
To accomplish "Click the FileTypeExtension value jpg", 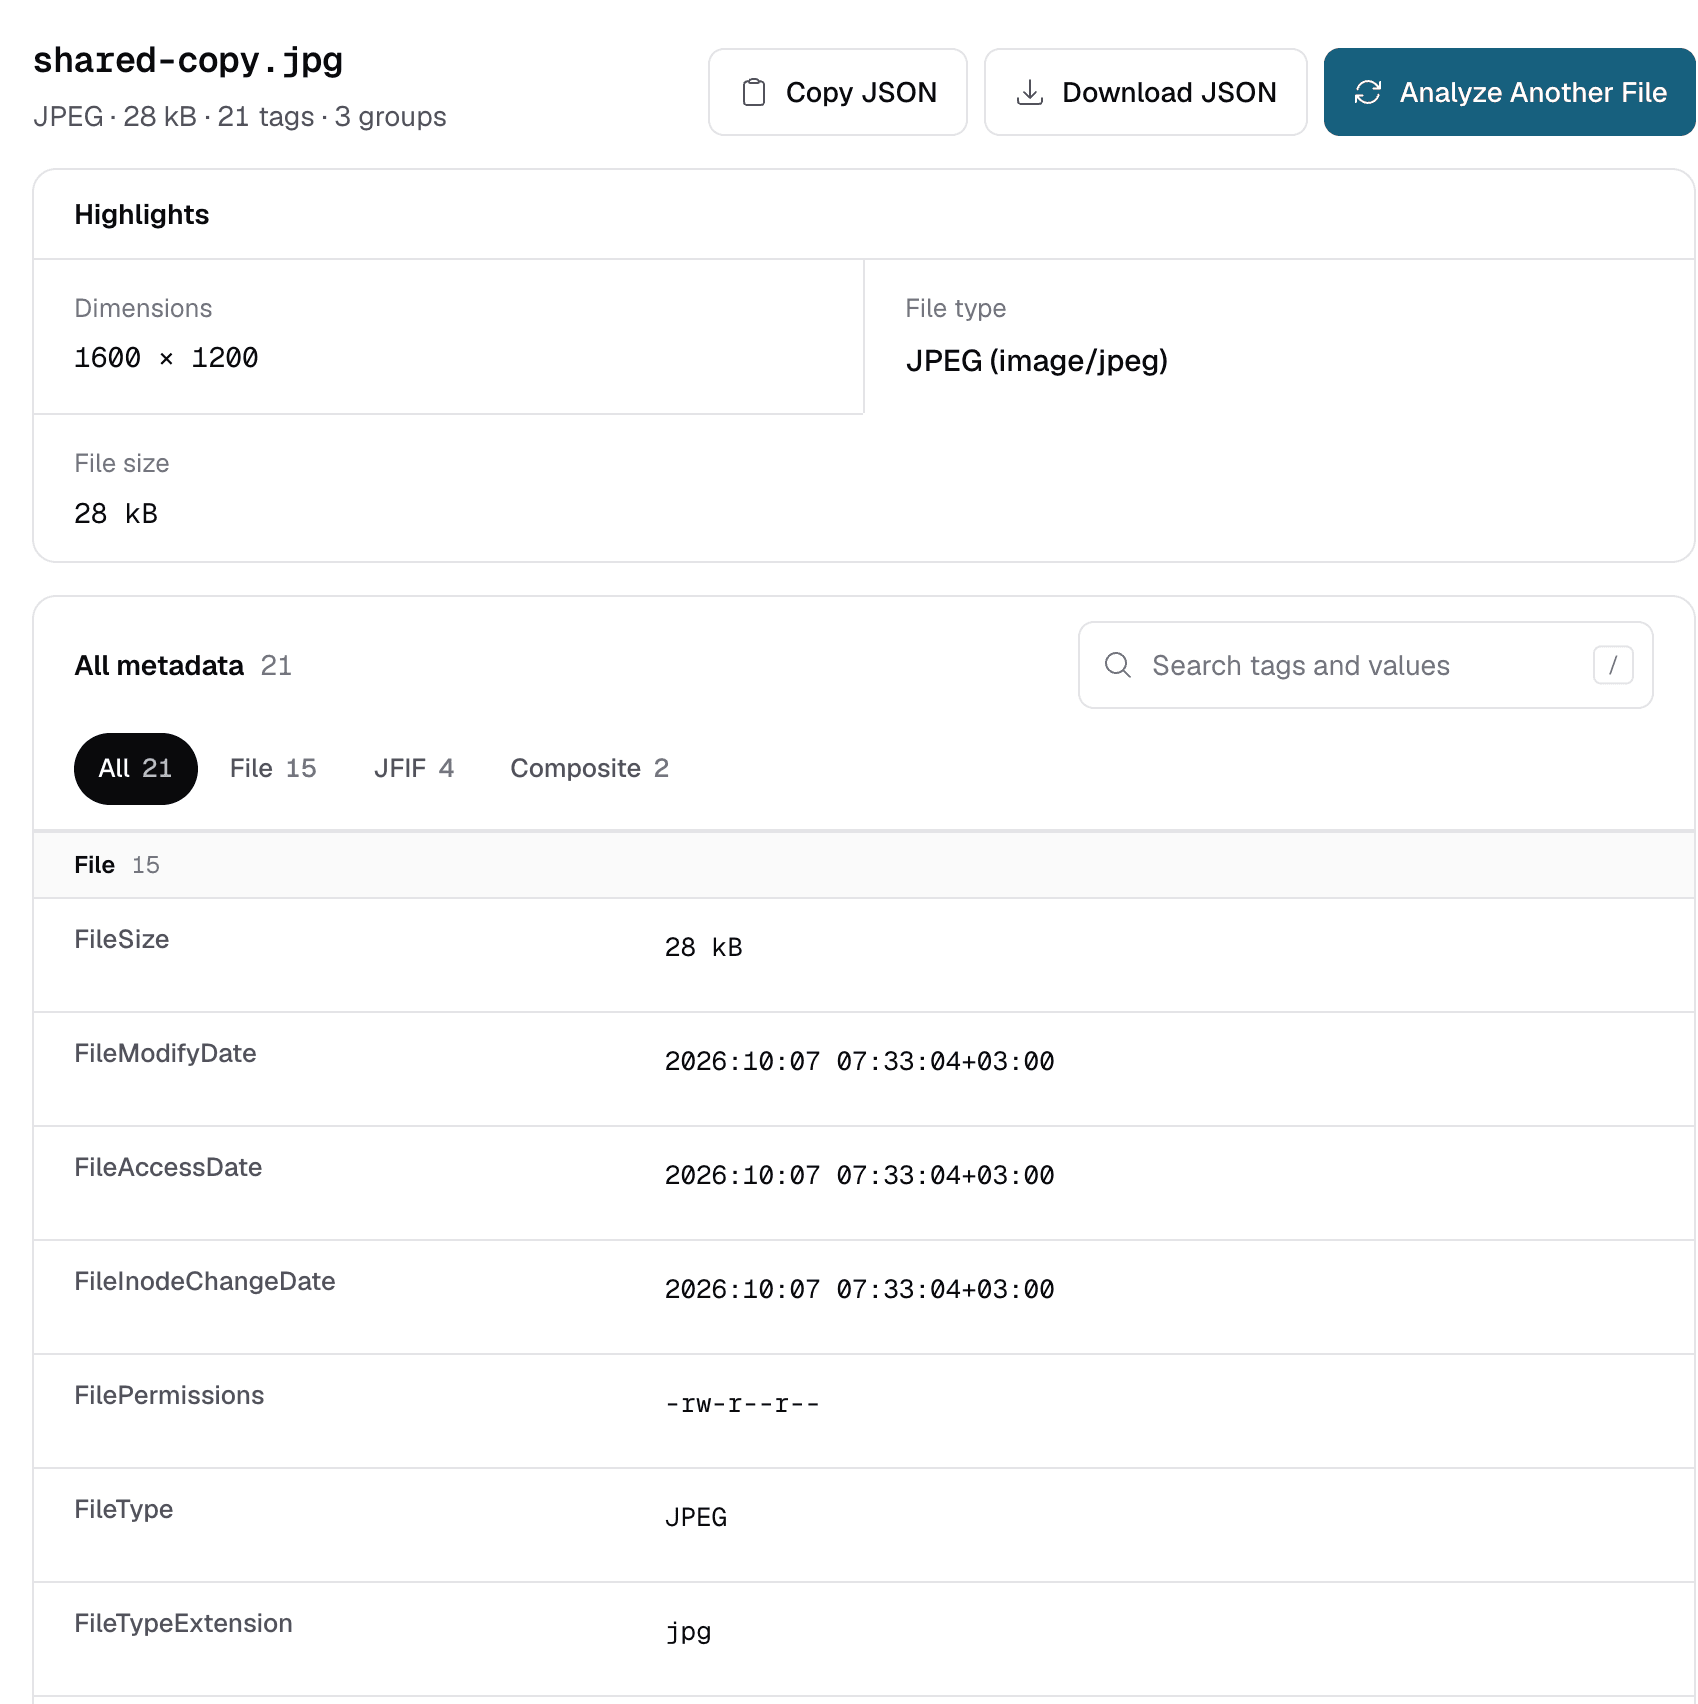I will point(688,1632).
